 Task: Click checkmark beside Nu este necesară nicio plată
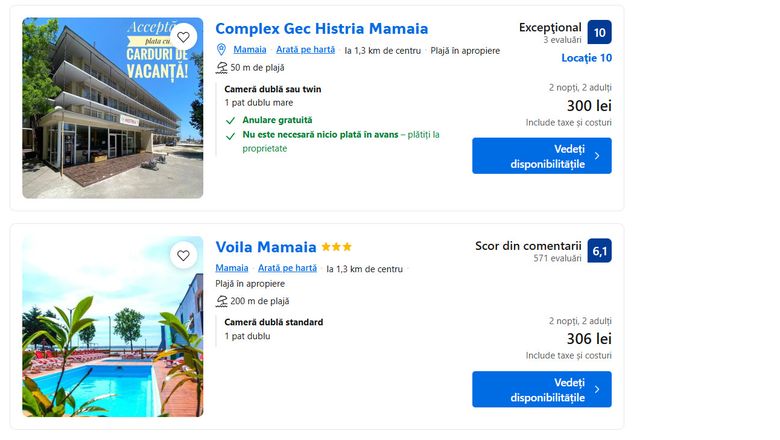pos(230,134)
